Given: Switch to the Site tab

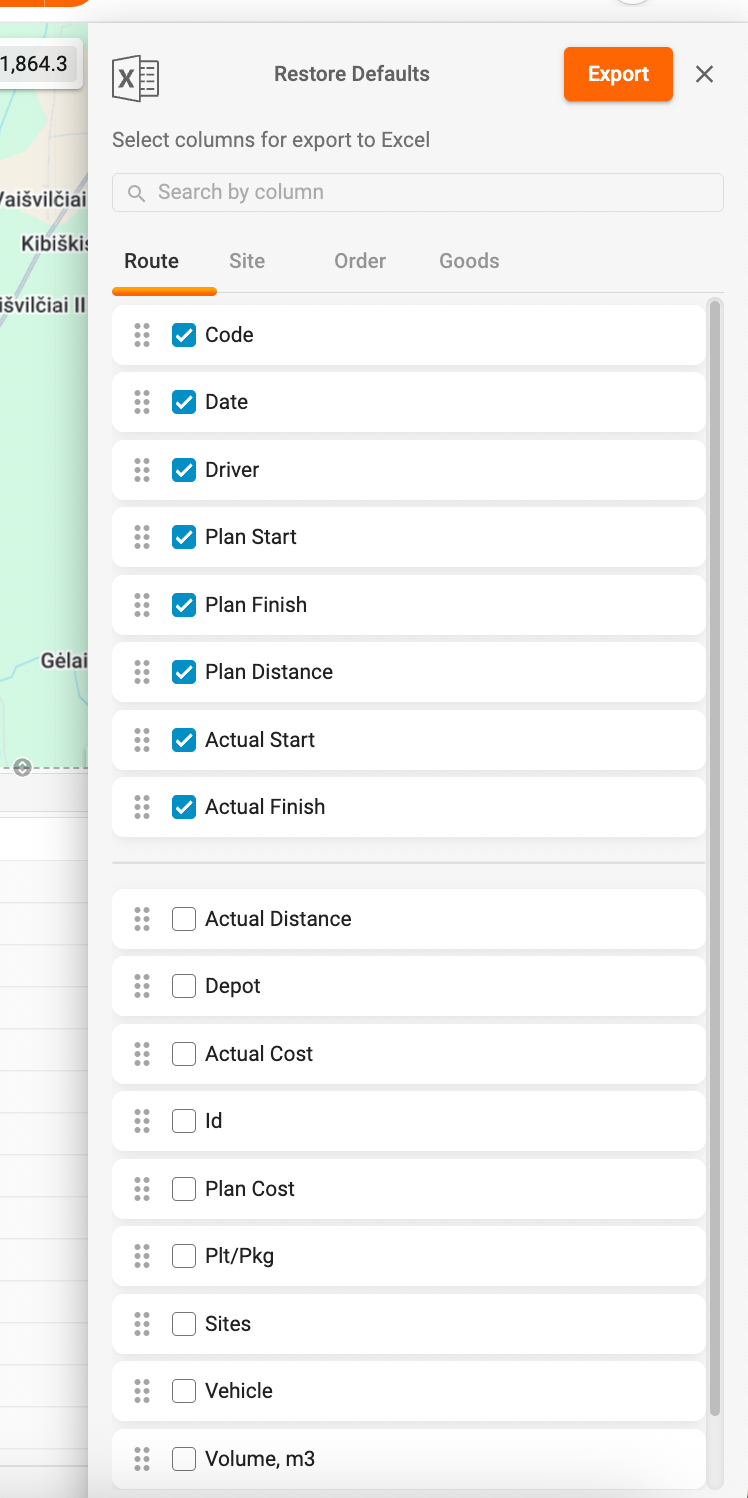Looking at the screenshot, I should pyautogui.click(x=247, y=261).
